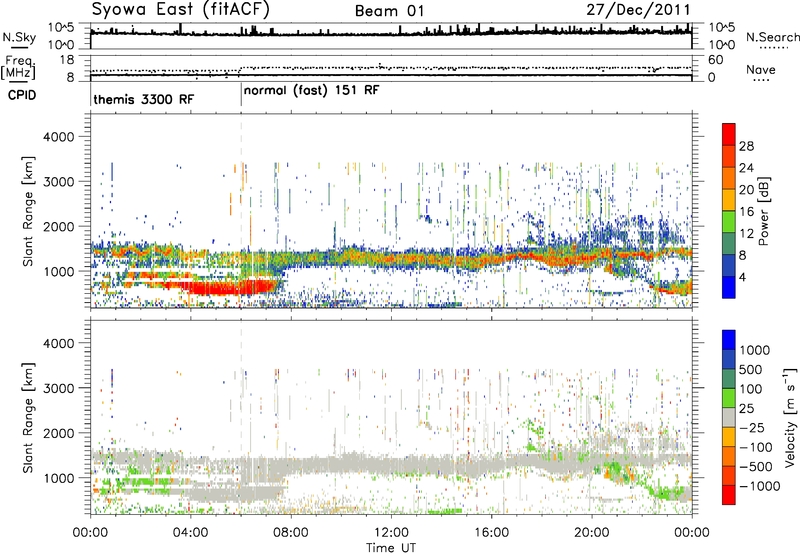This screenshot has height=554, width=800.
Task: Click the '28' value on the Power colorbar
Action: coord(746,146)
